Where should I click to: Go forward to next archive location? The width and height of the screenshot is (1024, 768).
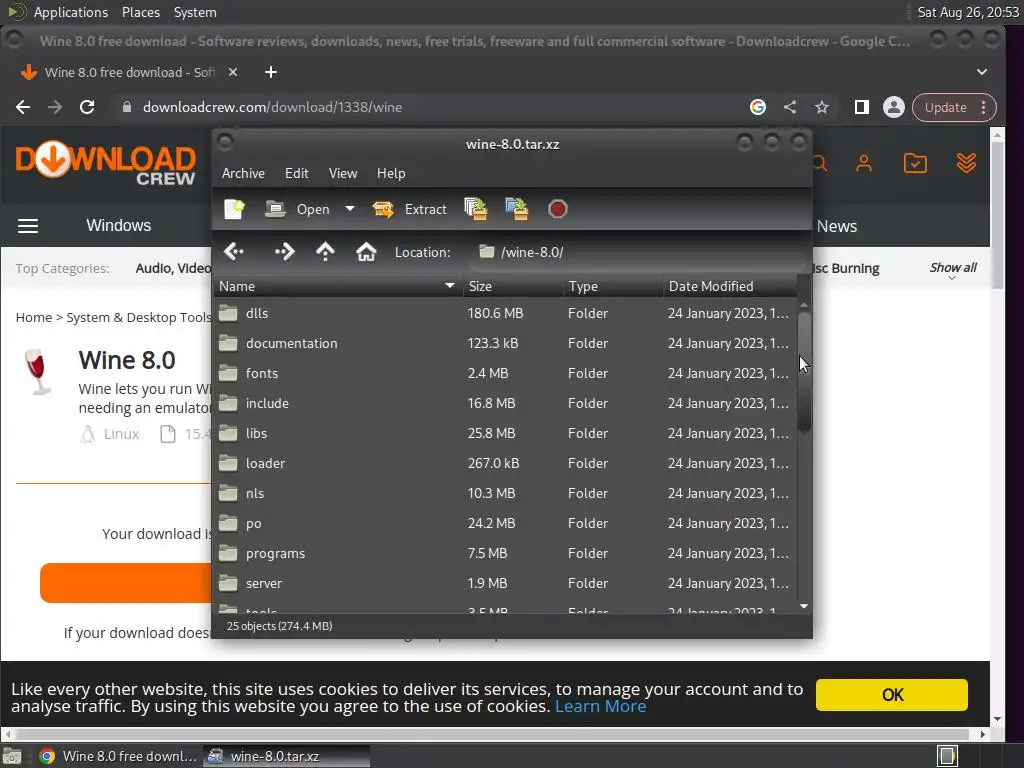(x=285, y=251)
